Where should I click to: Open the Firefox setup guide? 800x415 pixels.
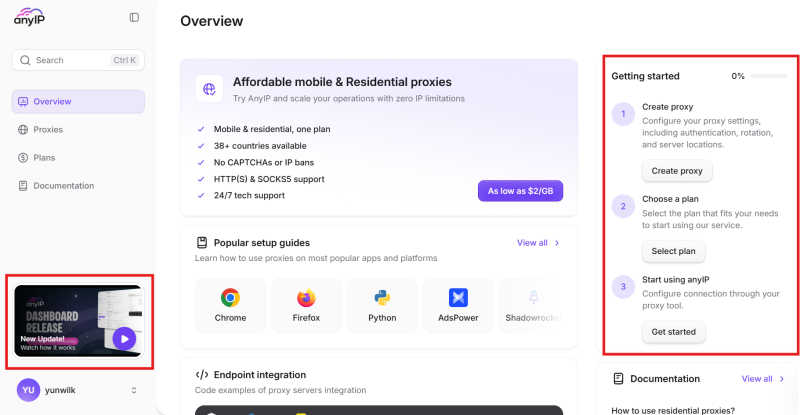point(306,305)
